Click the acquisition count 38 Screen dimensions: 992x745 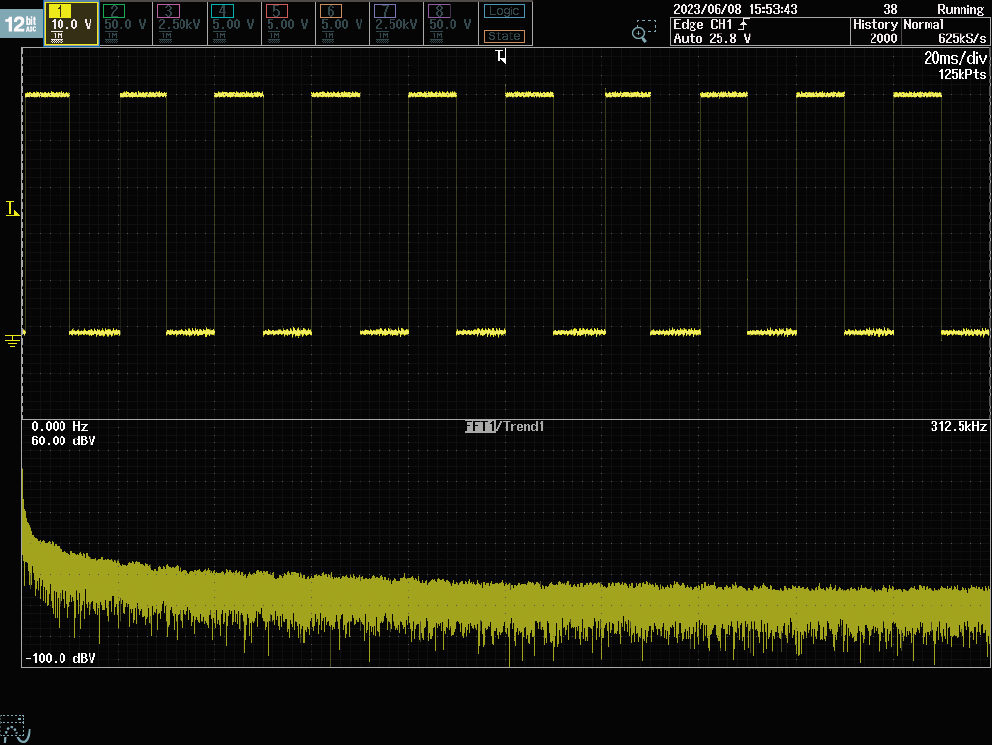pos(890,9)
